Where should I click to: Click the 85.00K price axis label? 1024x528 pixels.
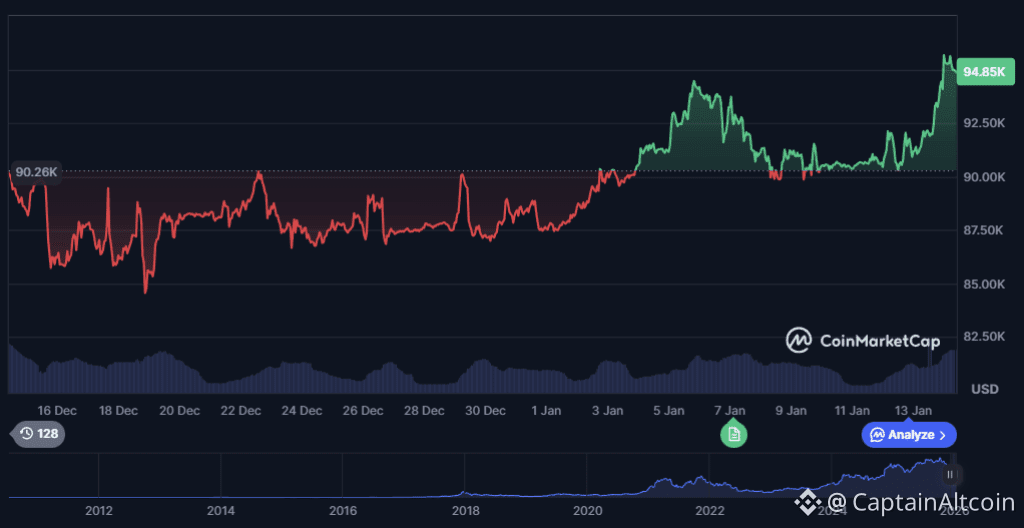point(985,284)
